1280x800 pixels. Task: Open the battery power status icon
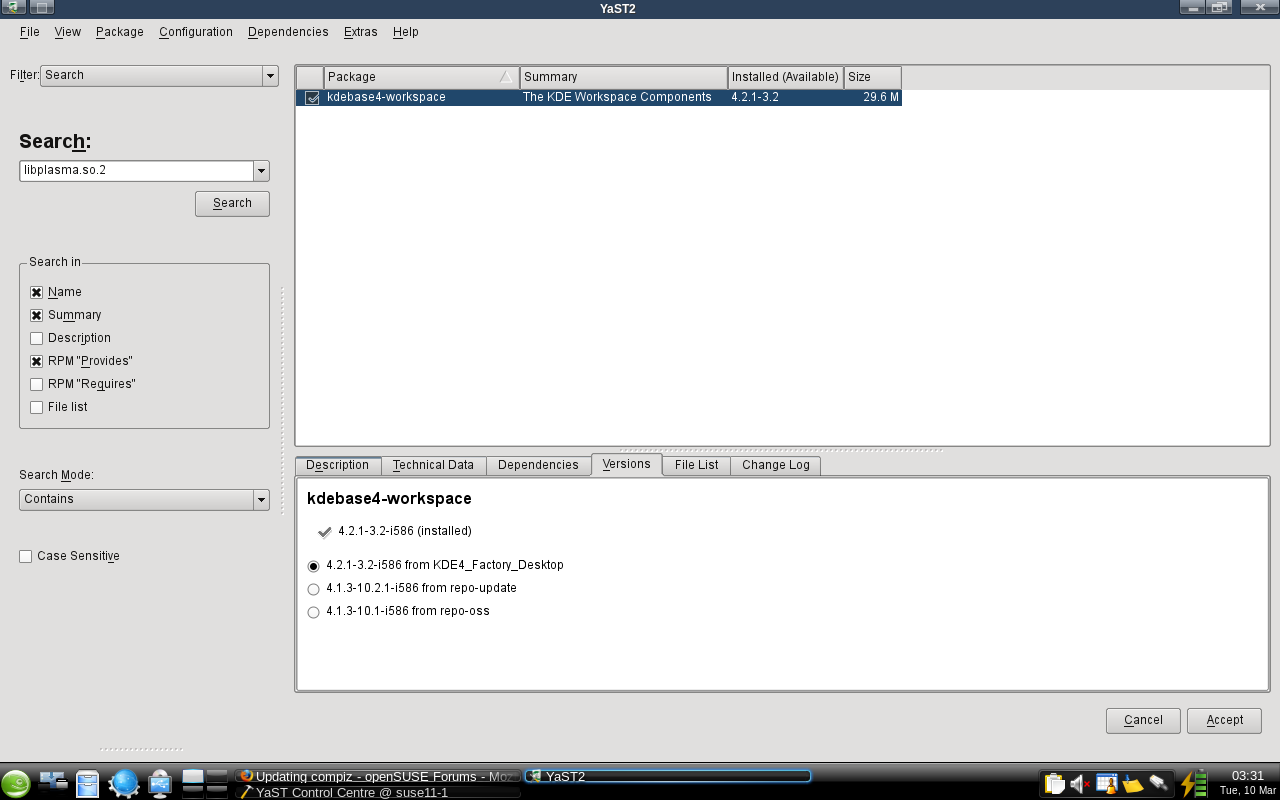coord(1194,783)
